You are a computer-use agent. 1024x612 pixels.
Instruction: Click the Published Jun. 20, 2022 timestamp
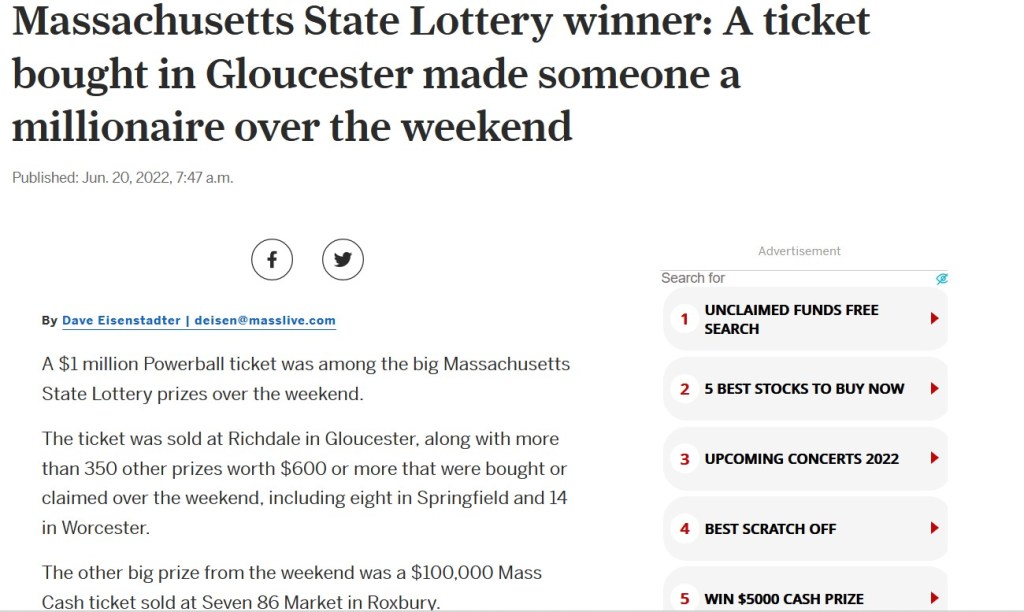[122, 178]
